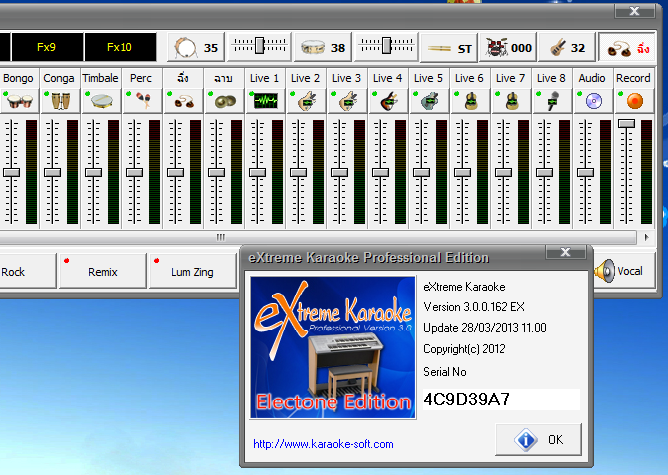Select the guitar 32 button
The height and width of the screenshot is (475, 668).
pyautogui.click(x=567, y=47)
